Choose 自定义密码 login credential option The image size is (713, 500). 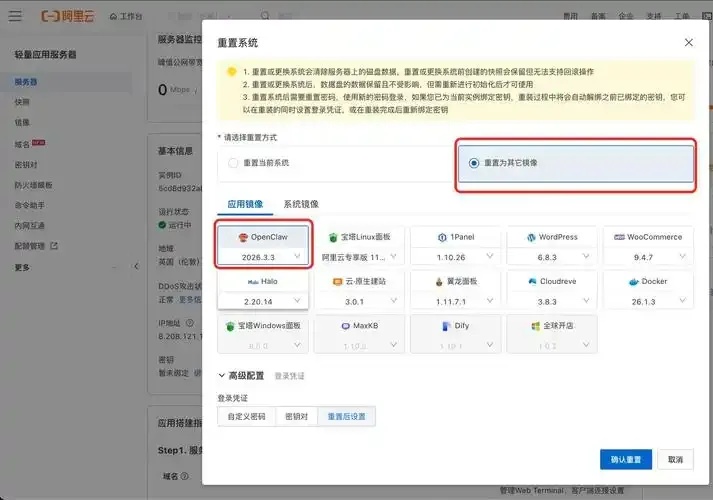coord(246,416)
